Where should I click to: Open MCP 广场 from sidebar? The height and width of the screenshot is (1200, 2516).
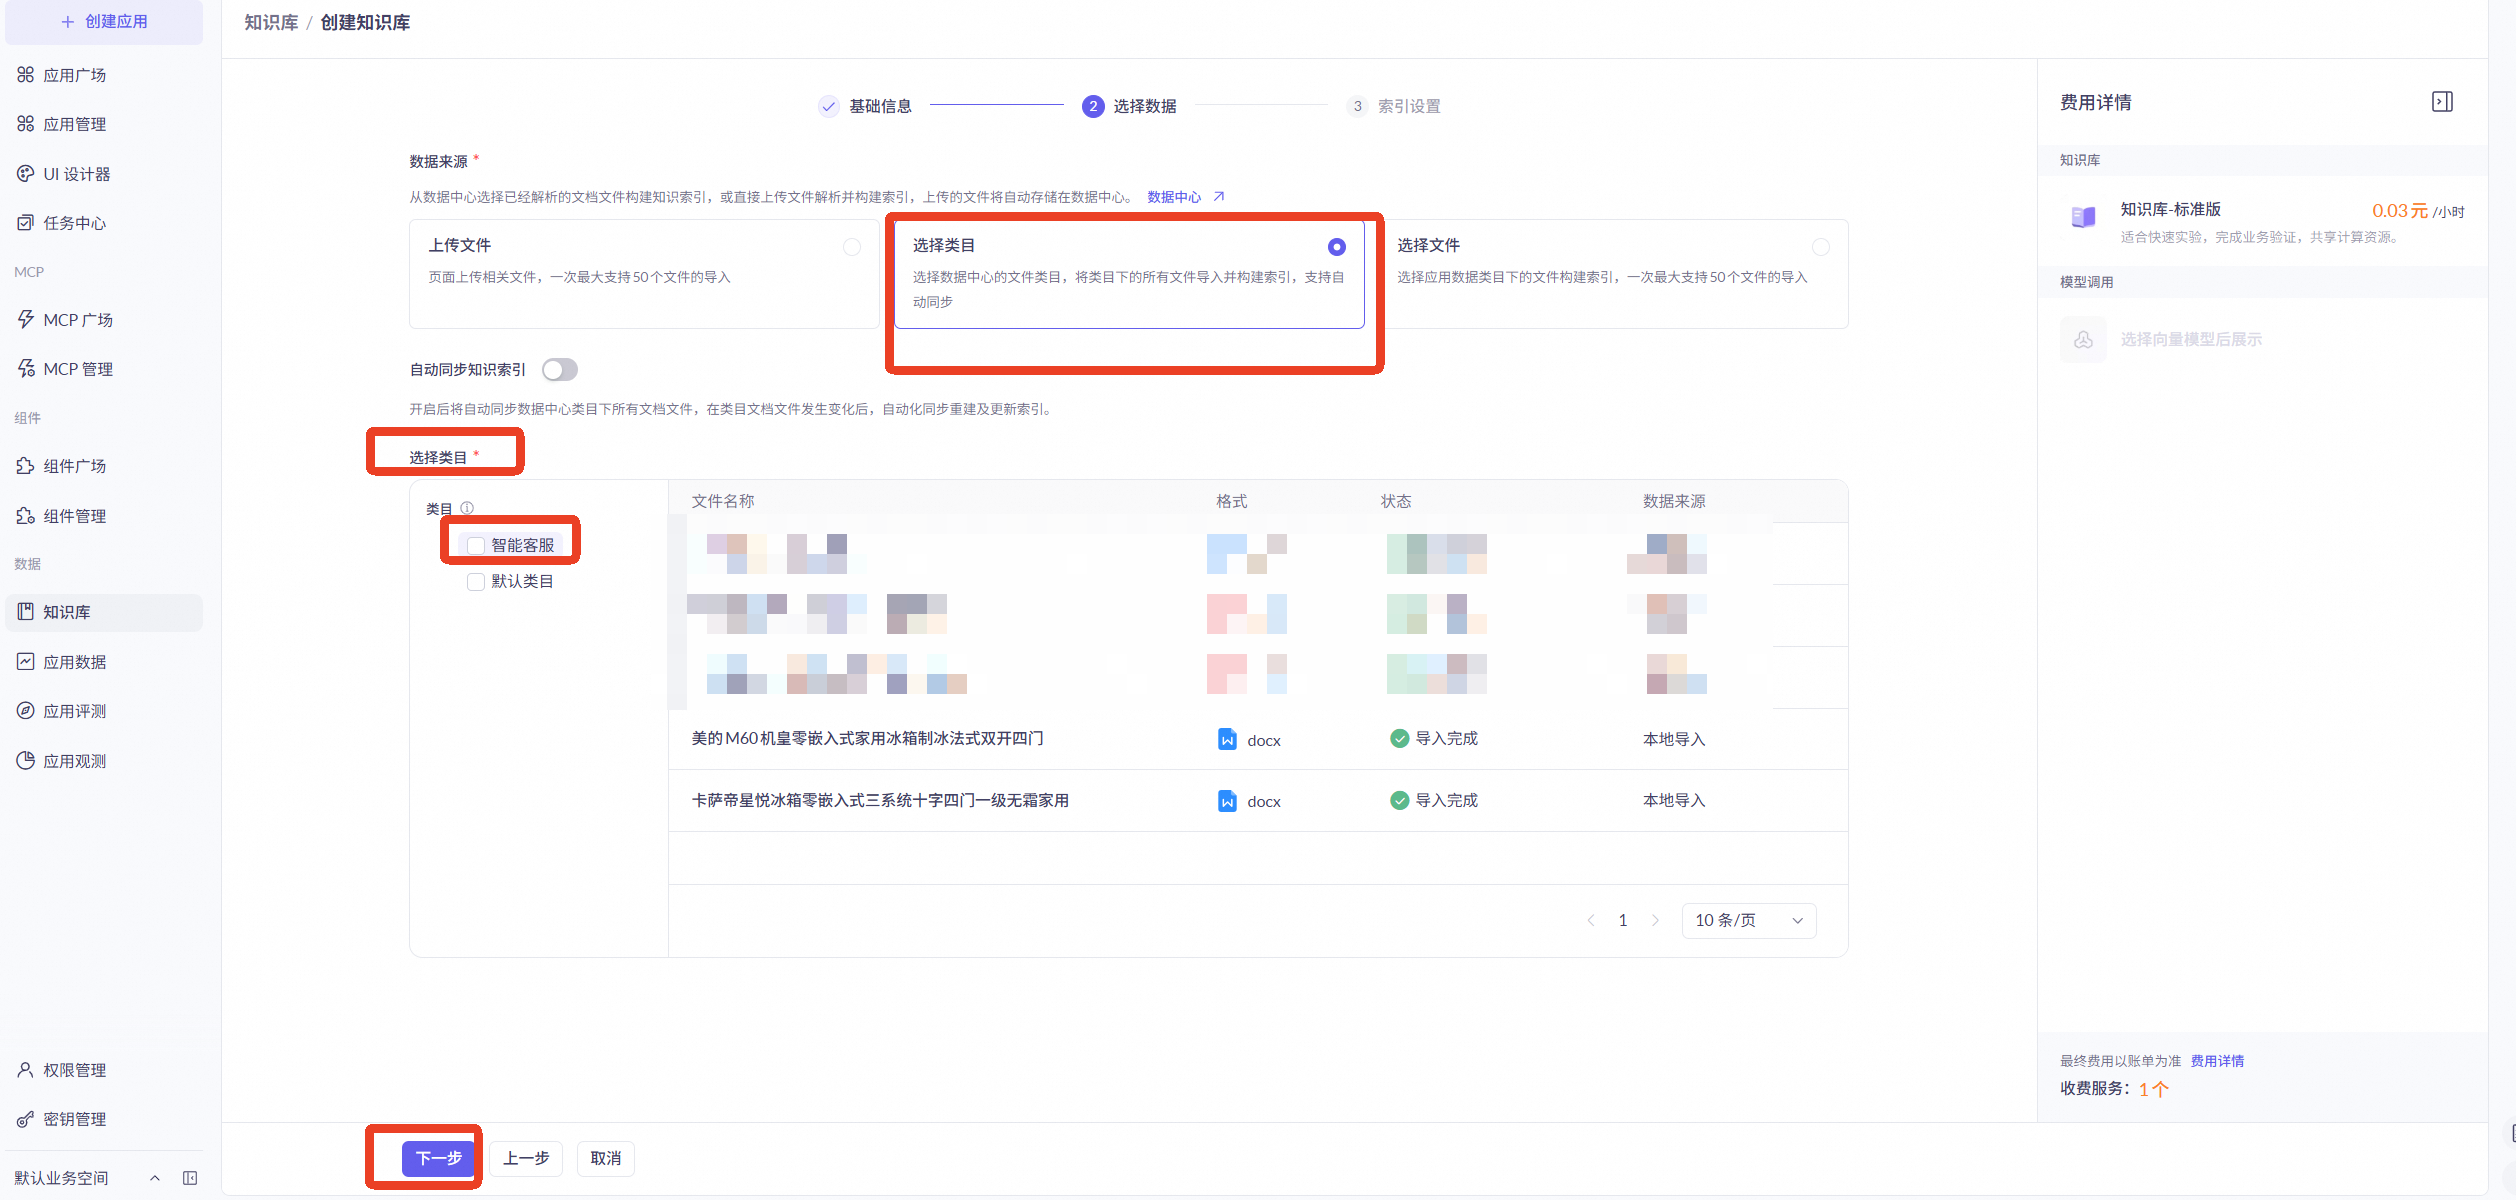77,320
